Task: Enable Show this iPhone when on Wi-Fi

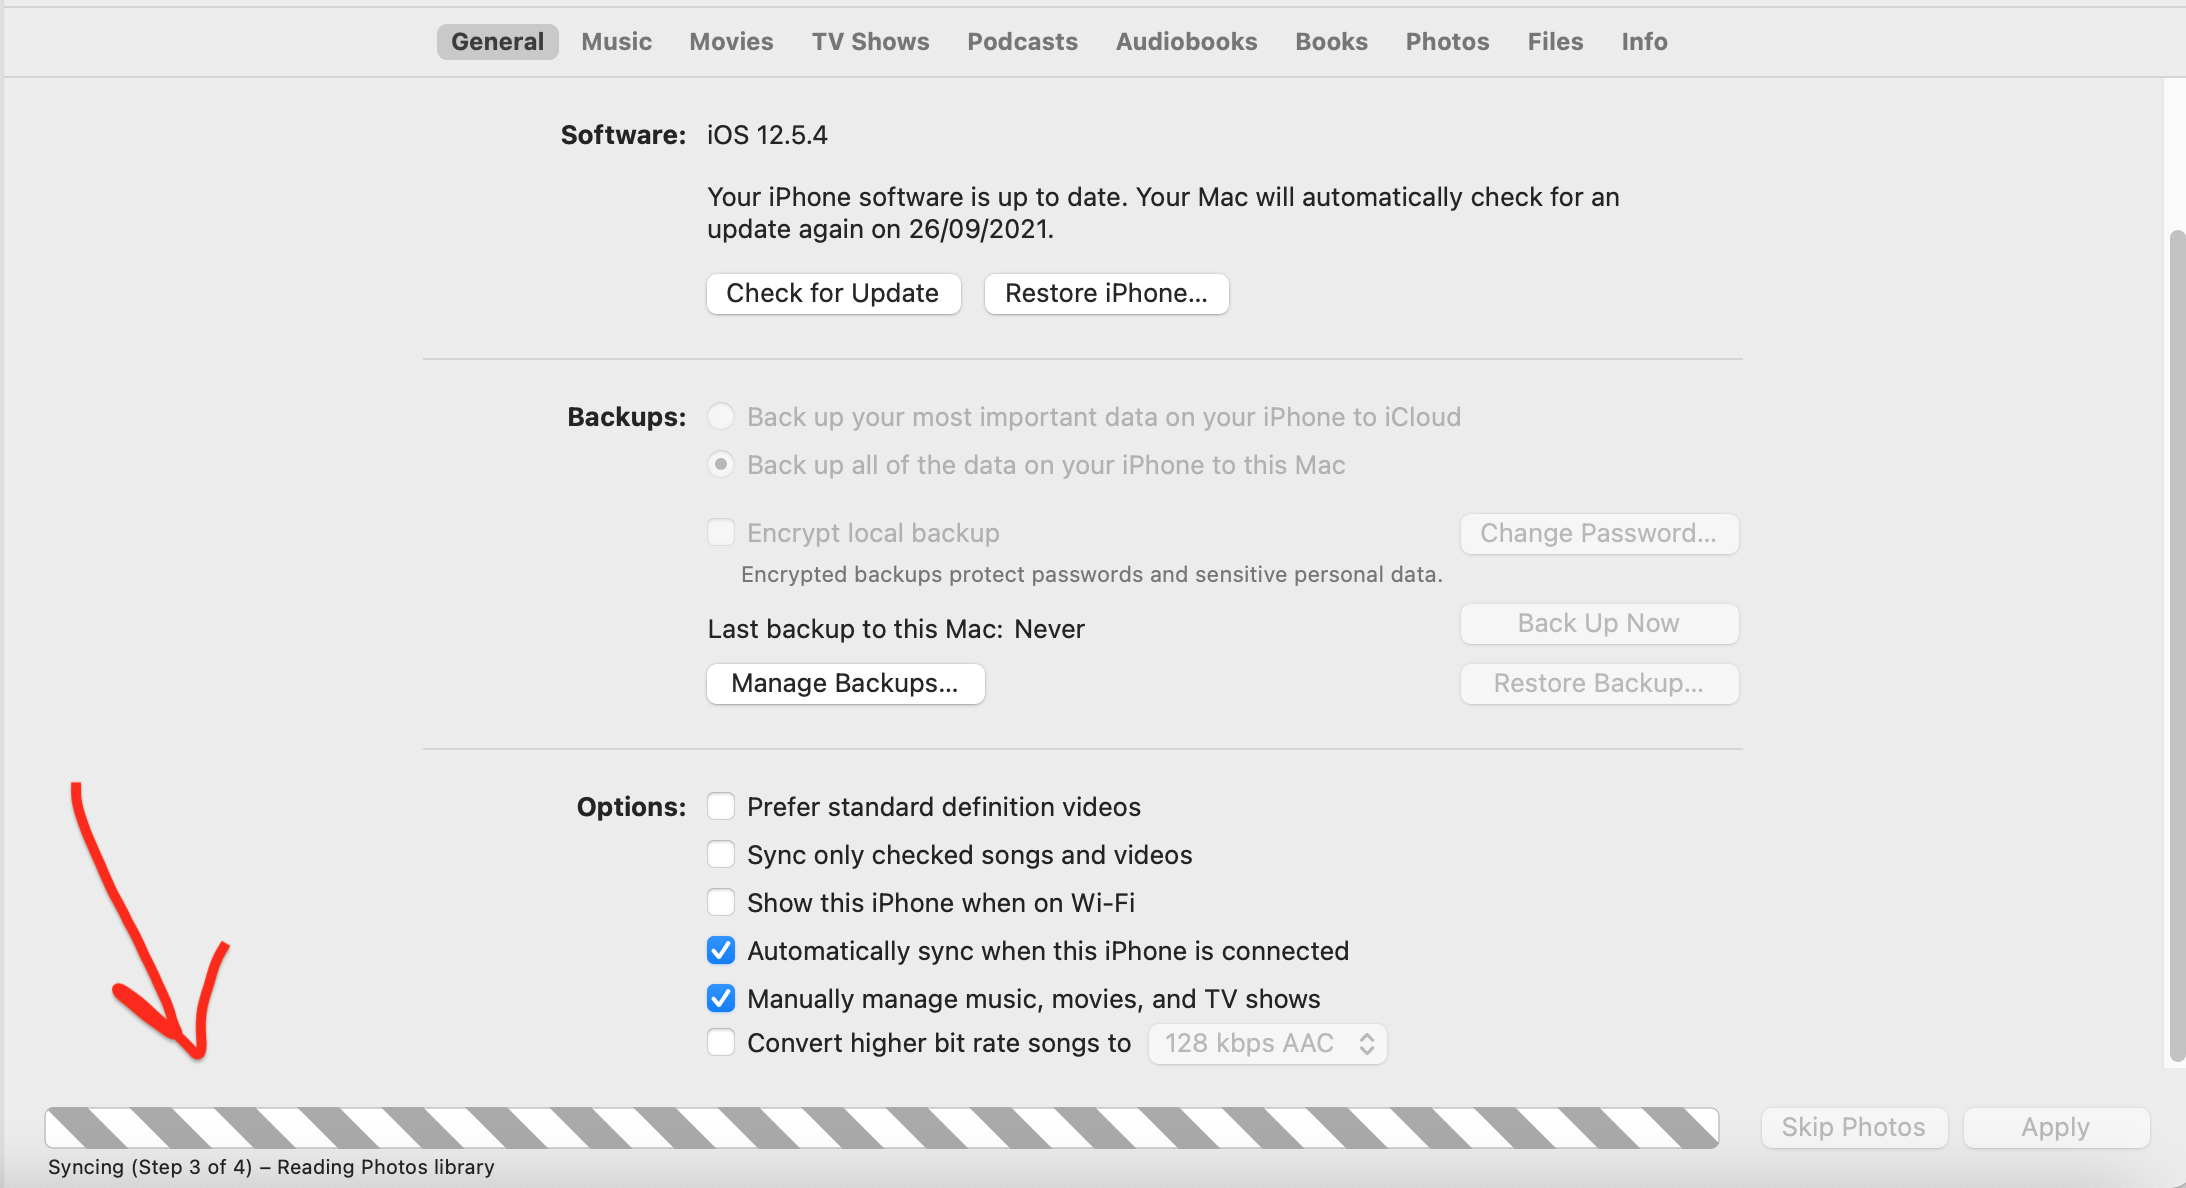Action: pos(721,902)
